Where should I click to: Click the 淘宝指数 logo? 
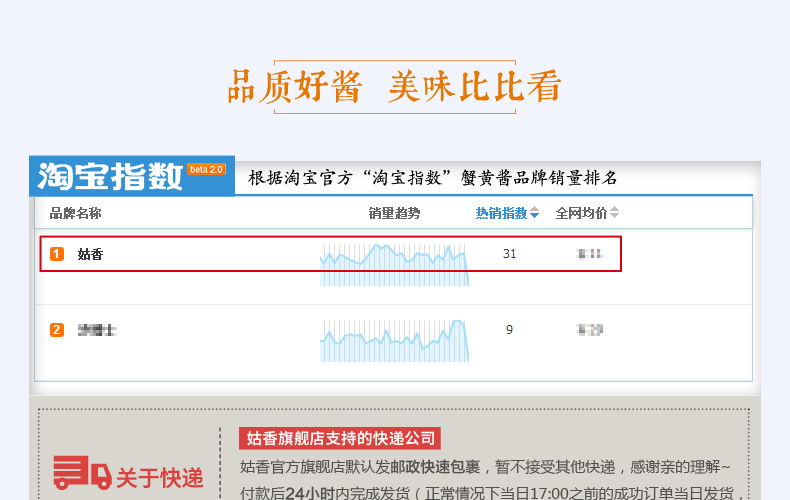click(110, 176)
